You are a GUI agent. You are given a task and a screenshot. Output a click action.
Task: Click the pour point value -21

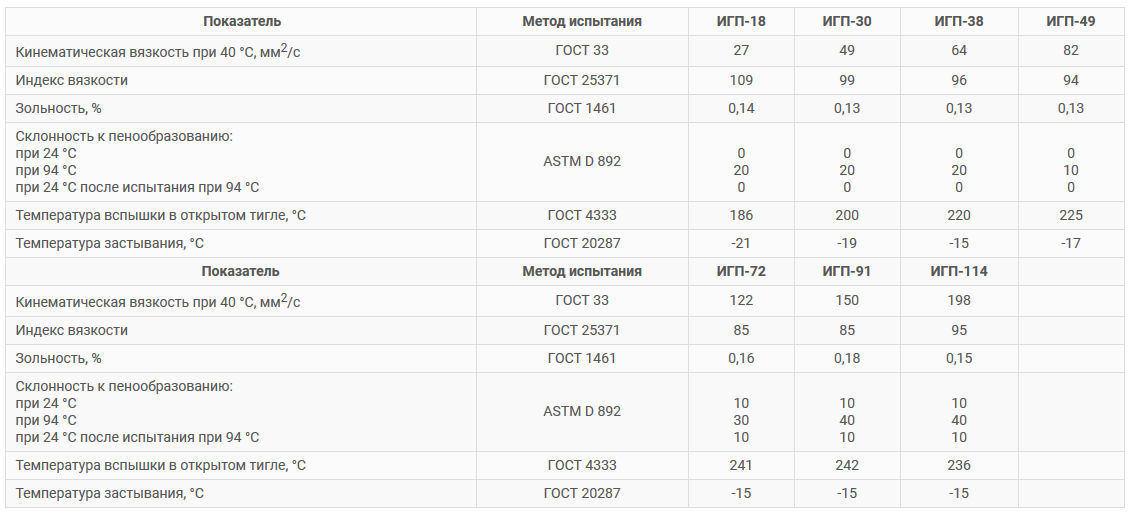pyautogui.click(x=741, y=244)
